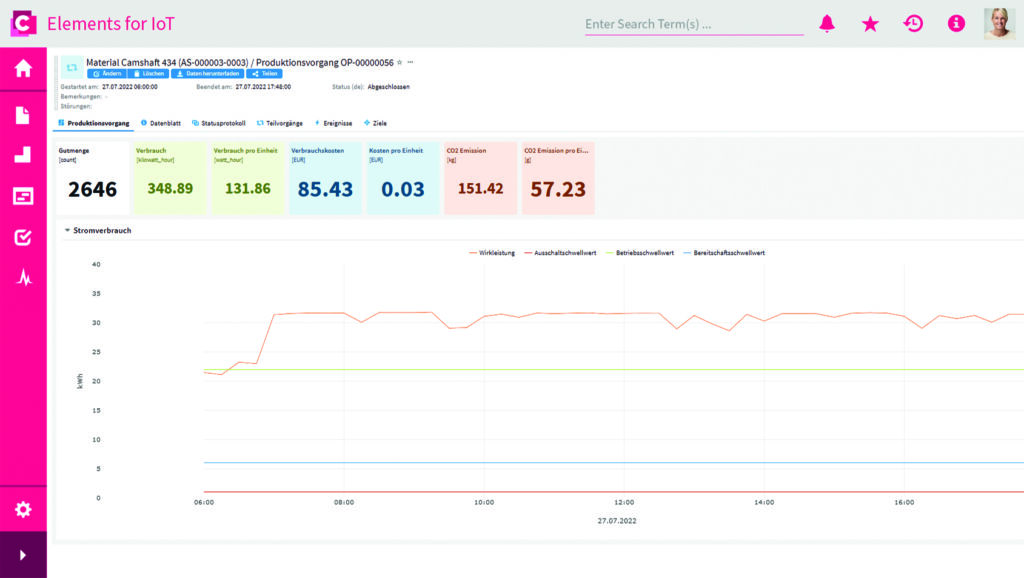Screen dimensions: 1024x578
Task: Open the Home icon in the sidebar
Action: click(23, 69)
